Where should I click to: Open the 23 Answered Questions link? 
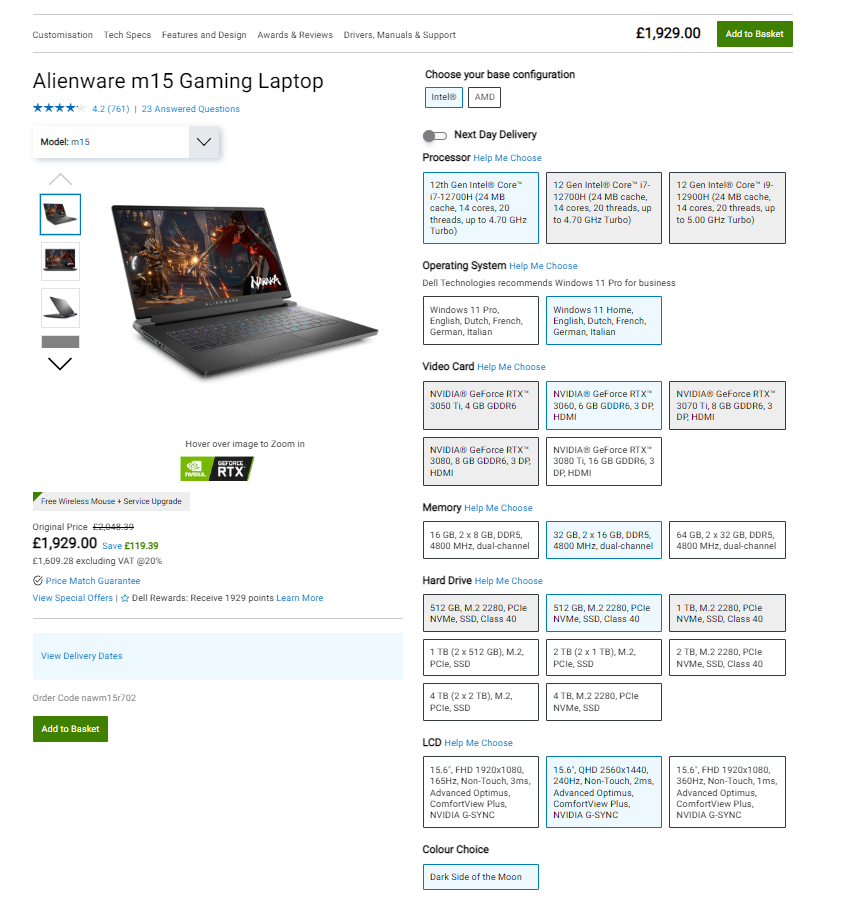[191, 109]
